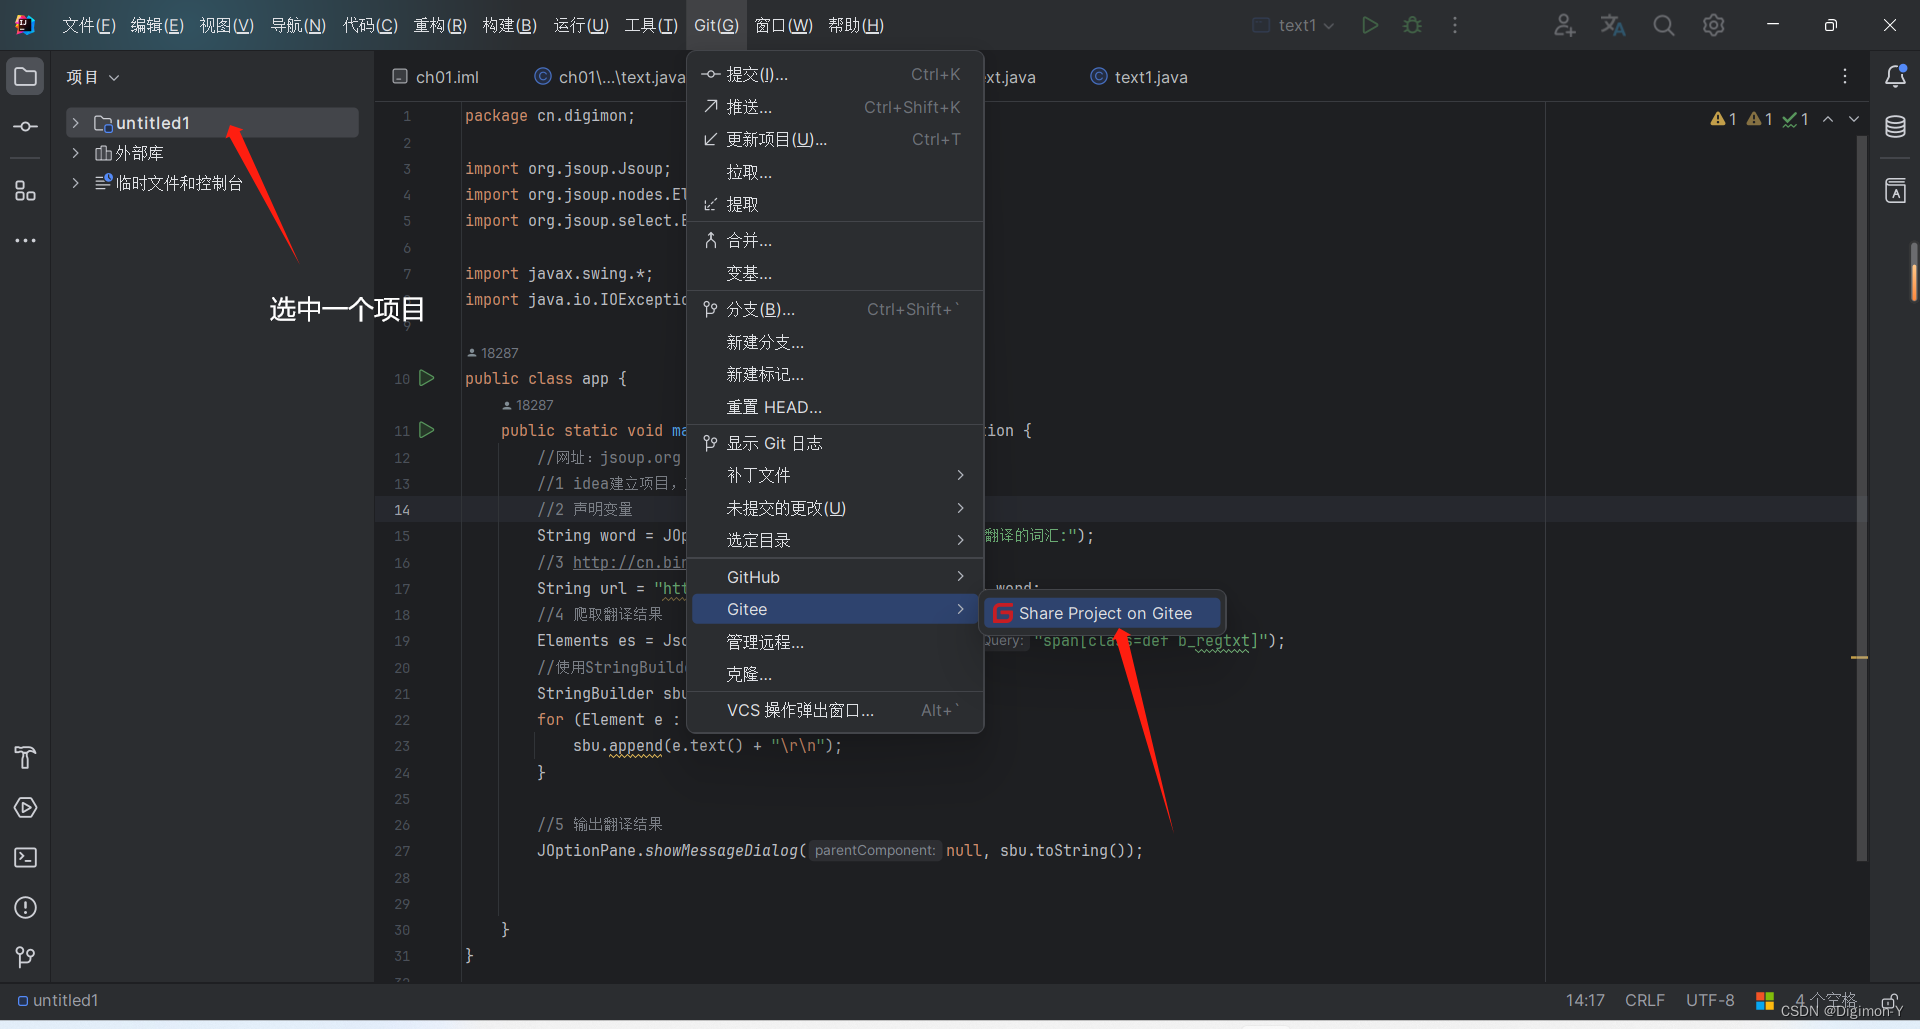Screen dimensions: 1920x1029
Task: Run the app with the green Run arrow
Action: [x=1370, y=25]
